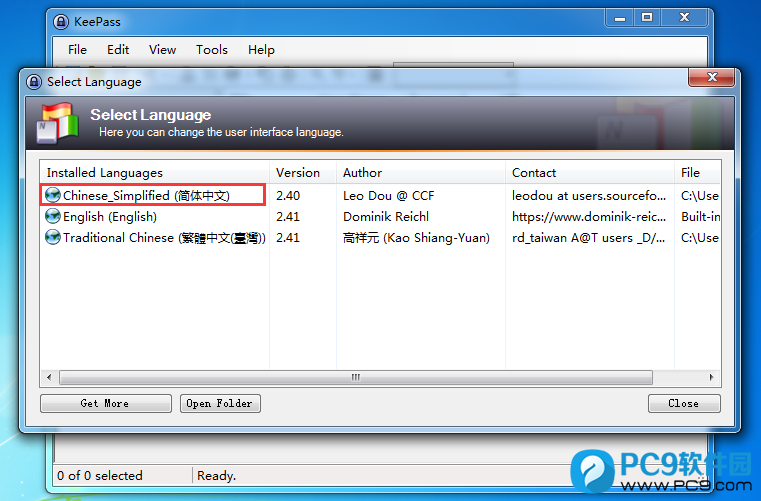
Task: Click the horizontal scrollbar right arrow
Action: click(711, 377)
